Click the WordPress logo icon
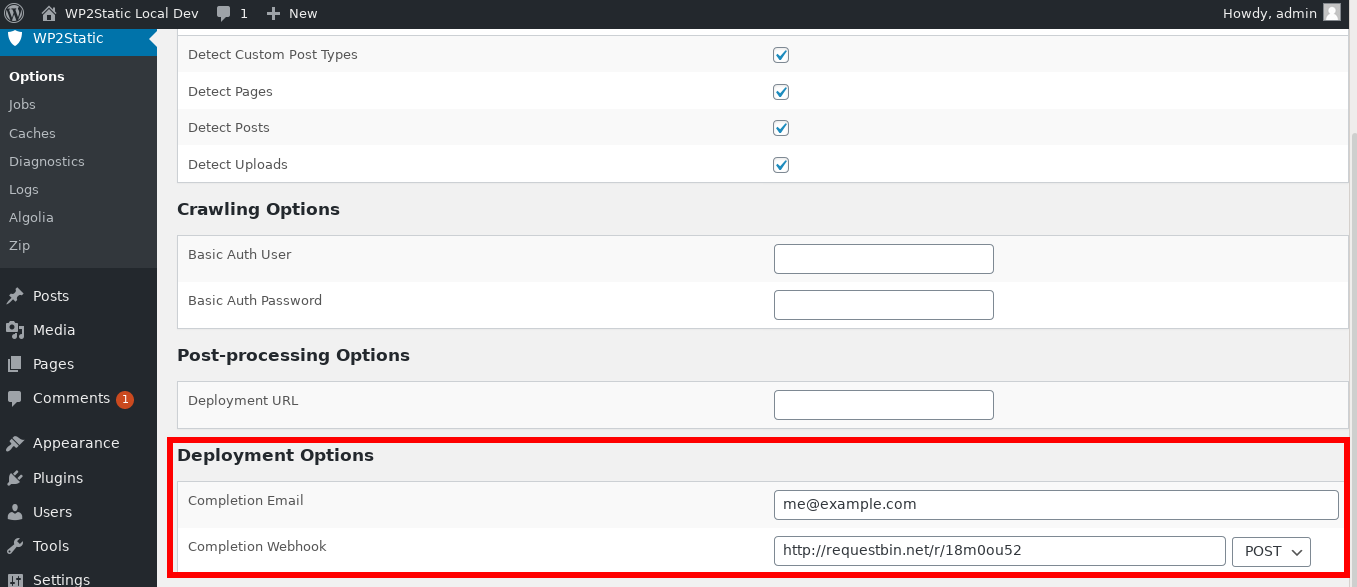 [x=13, y=13]
